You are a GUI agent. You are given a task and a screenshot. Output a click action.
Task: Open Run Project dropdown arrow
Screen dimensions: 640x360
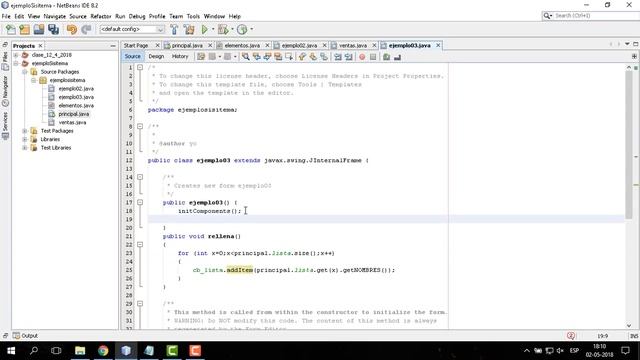coord(213,29)
